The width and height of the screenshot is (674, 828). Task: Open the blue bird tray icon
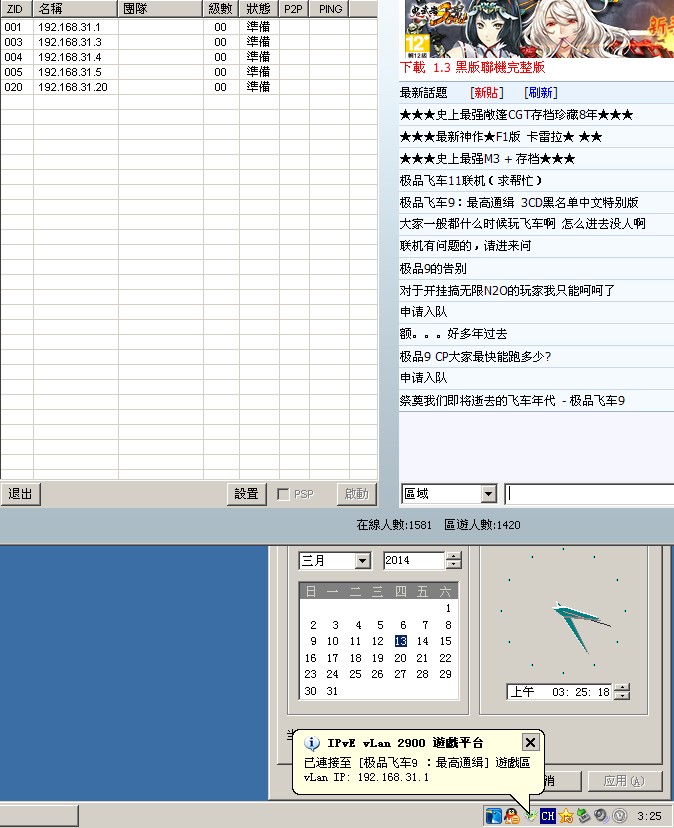tap(495, 816)
